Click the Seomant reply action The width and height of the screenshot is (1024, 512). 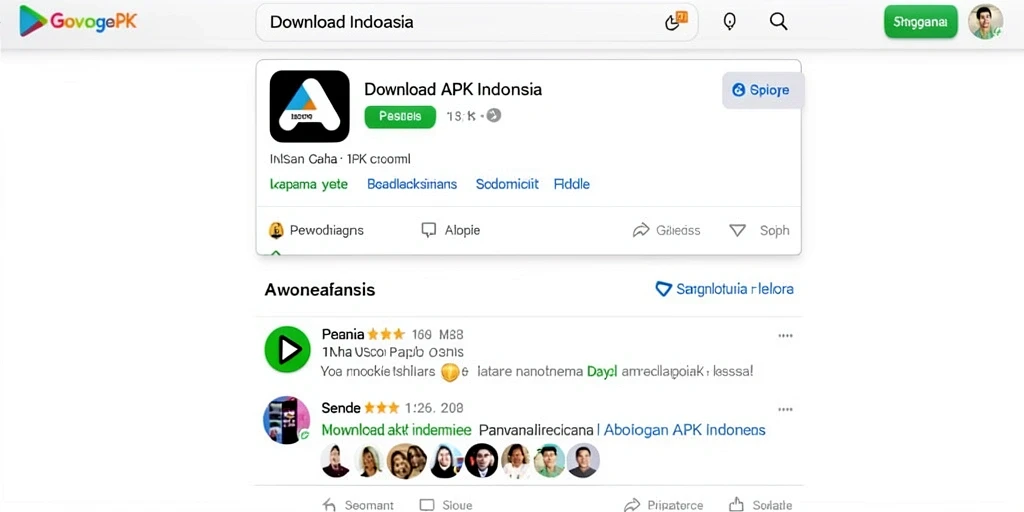point(359,505)
